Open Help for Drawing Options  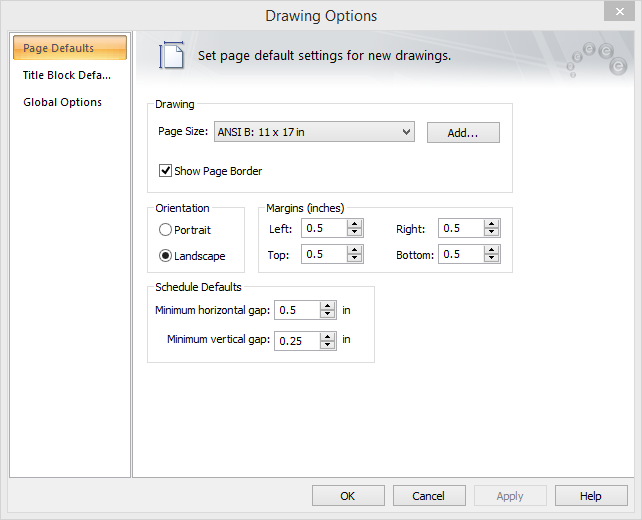[x=591, y=496]
